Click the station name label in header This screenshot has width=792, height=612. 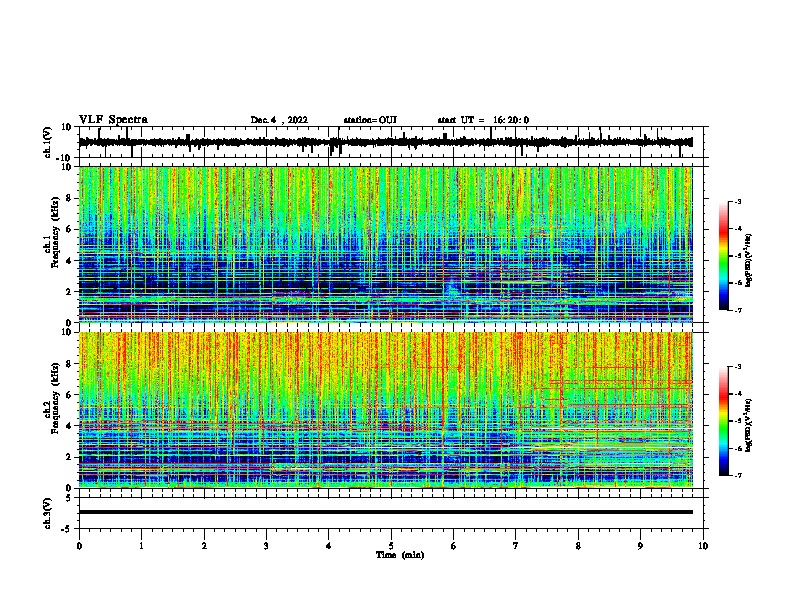tap(370, 120)
